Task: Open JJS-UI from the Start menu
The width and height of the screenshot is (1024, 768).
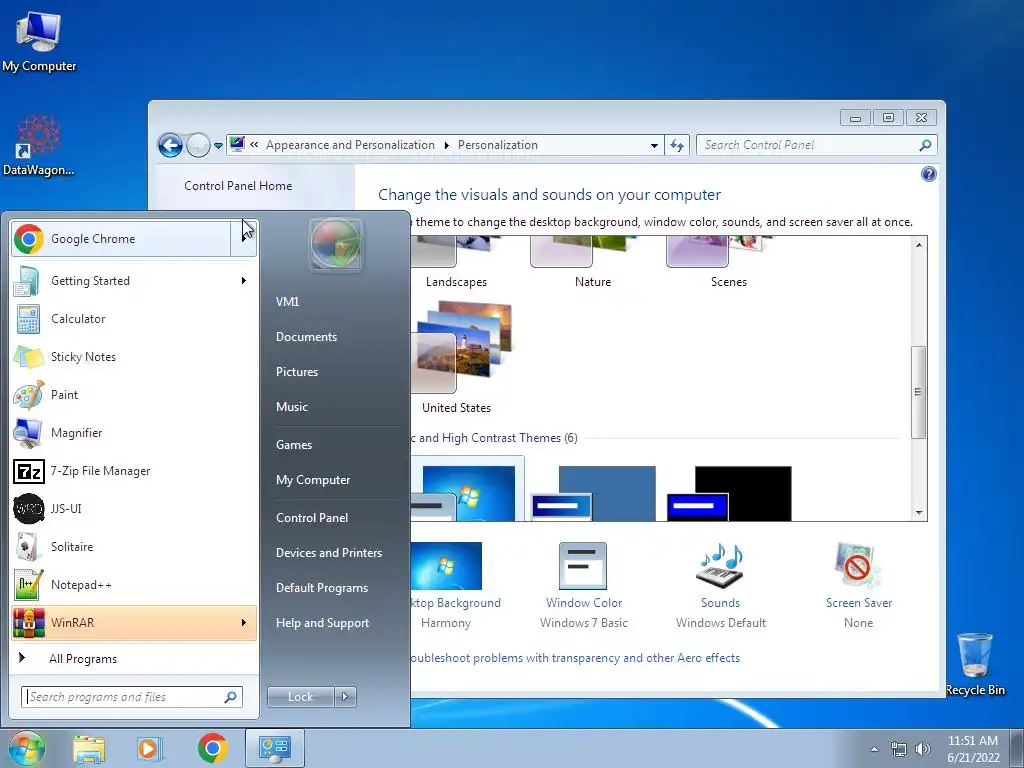Action: [134, 509]
